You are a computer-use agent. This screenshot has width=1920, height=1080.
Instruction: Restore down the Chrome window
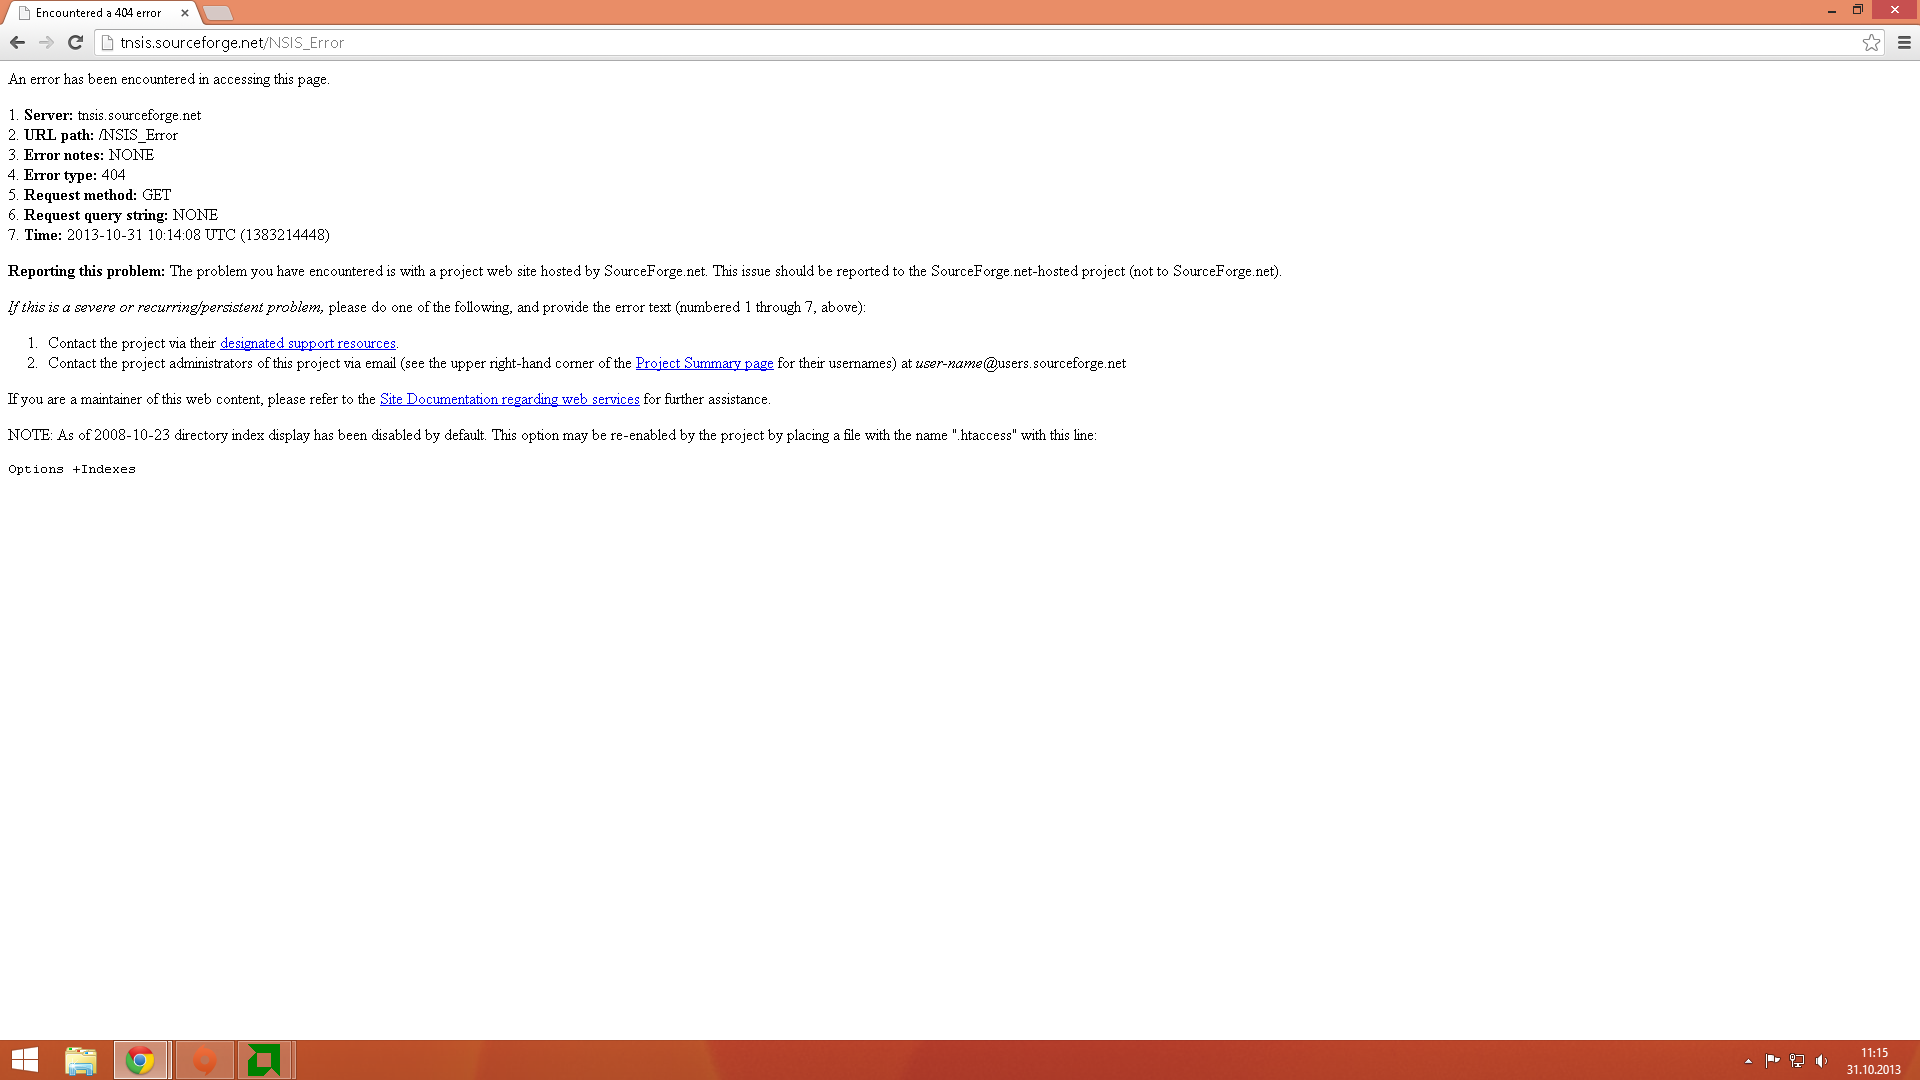point(1858,10)
